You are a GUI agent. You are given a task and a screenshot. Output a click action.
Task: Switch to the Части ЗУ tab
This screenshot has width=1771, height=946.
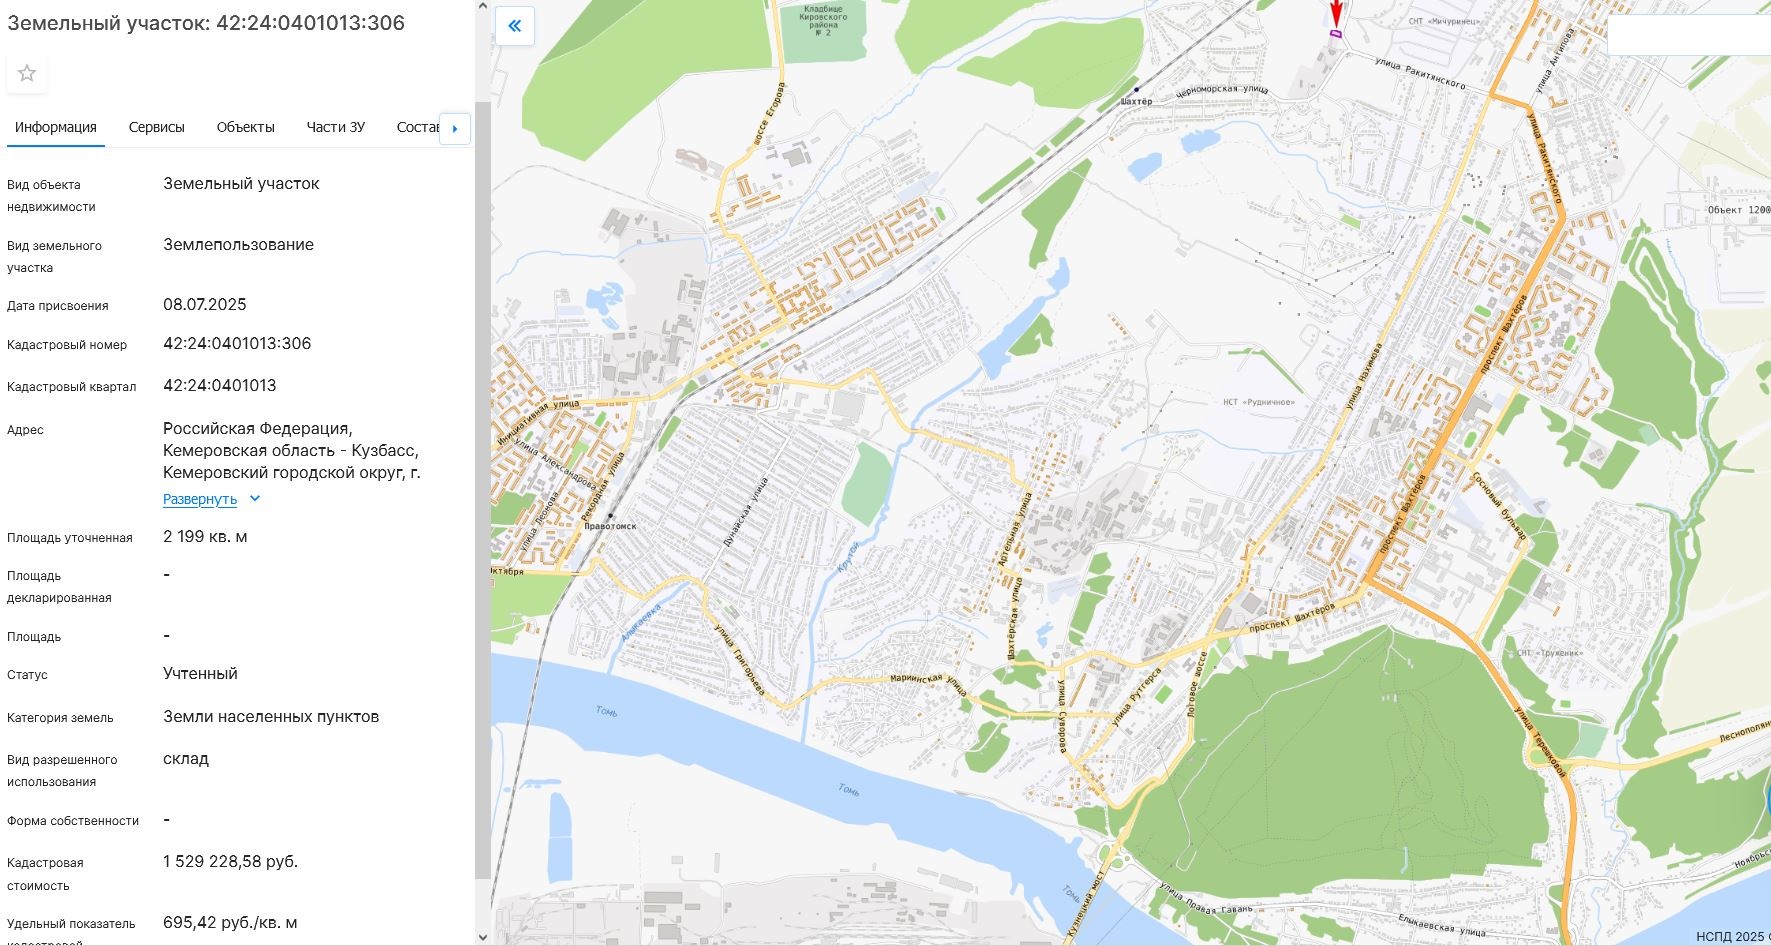[336, 127]
